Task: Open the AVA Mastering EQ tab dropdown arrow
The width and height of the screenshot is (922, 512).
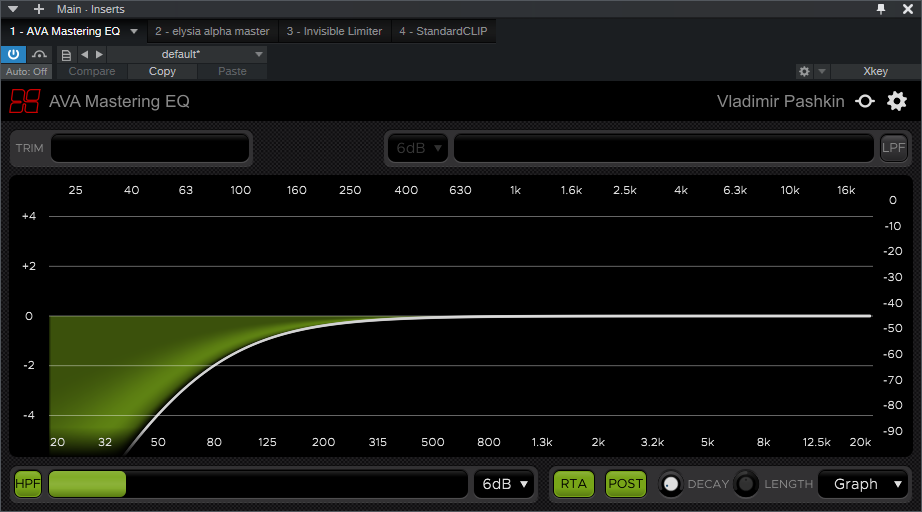Action: pyautogui.click(x=134, y=32)
